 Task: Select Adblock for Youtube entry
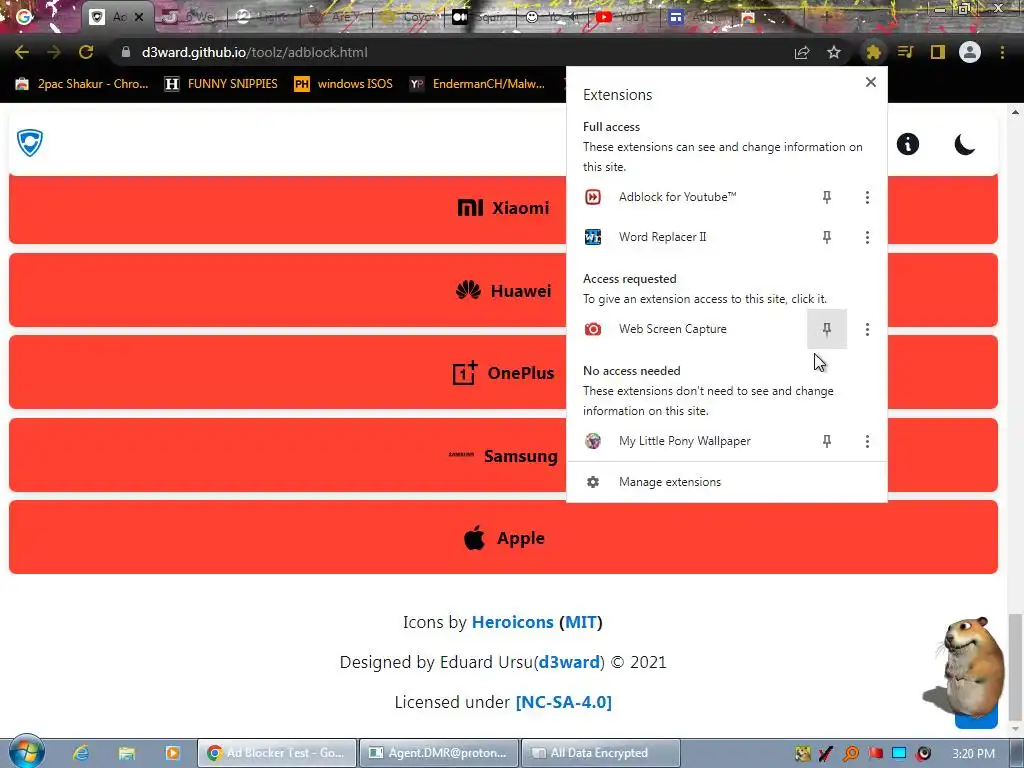click(x=688, y=197)
